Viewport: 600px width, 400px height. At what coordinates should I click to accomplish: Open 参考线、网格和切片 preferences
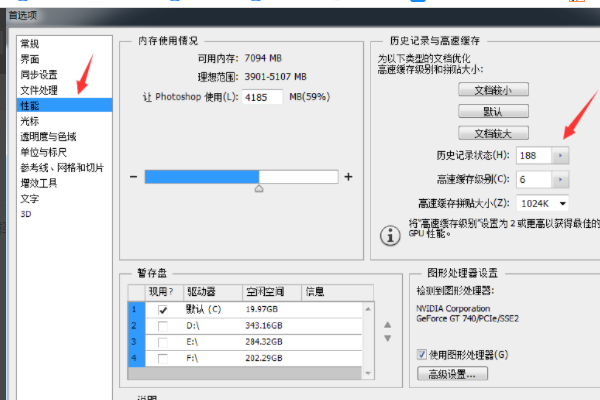pos(62,168)
